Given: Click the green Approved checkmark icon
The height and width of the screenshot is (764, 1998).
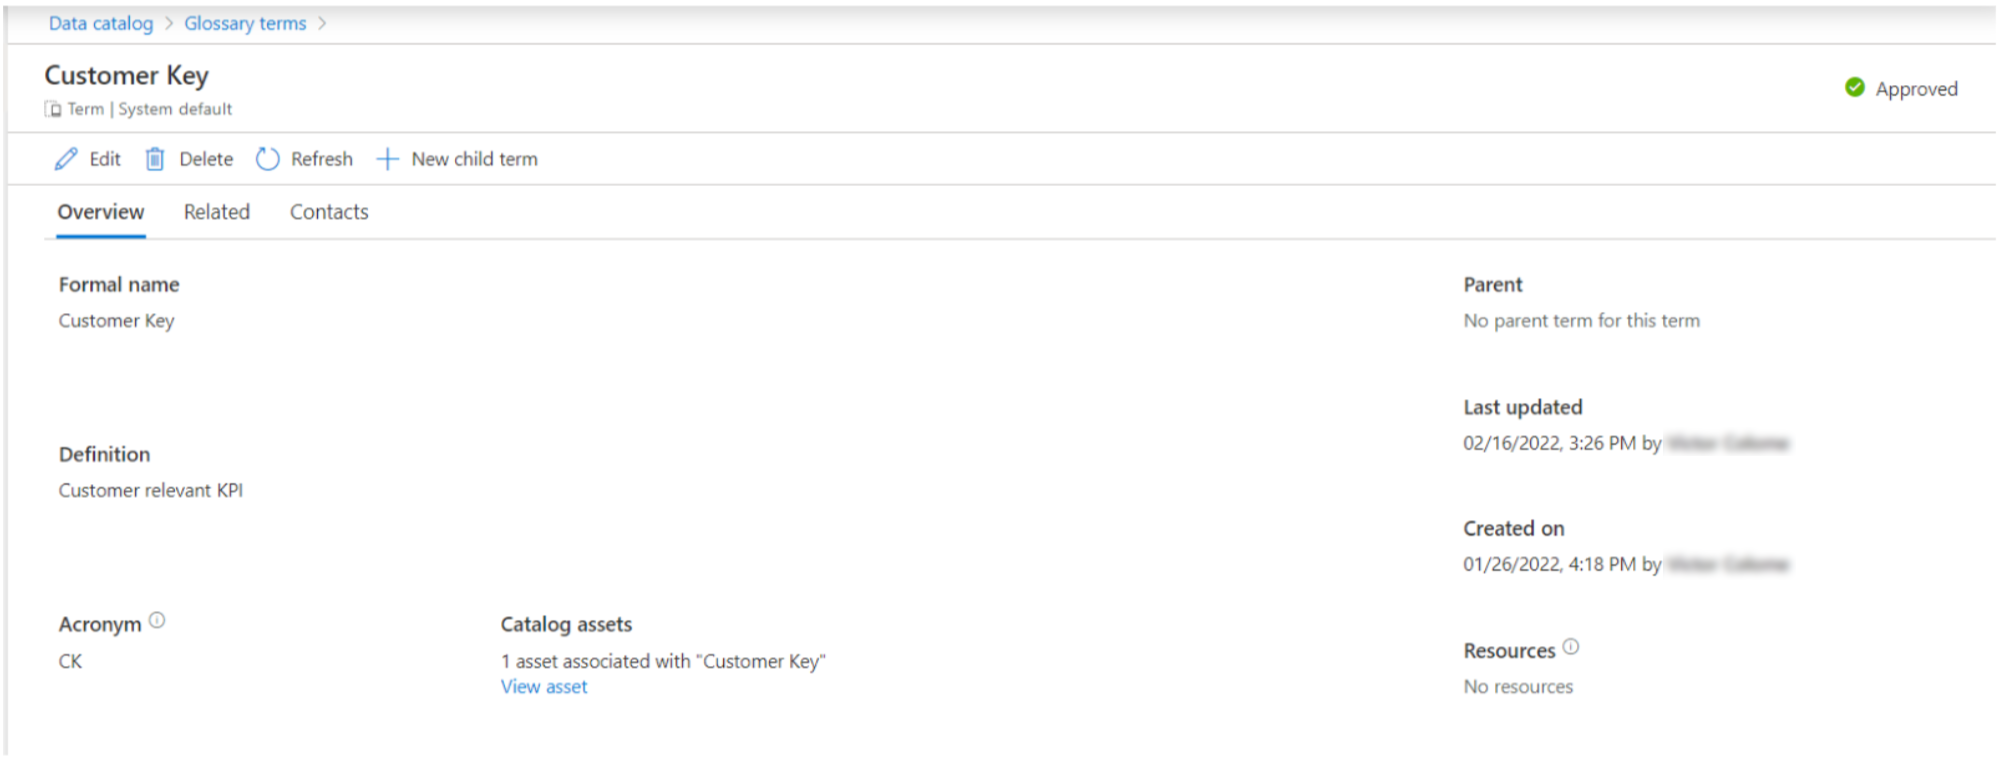Looking at the screenshot, I should coord(1855,88).
